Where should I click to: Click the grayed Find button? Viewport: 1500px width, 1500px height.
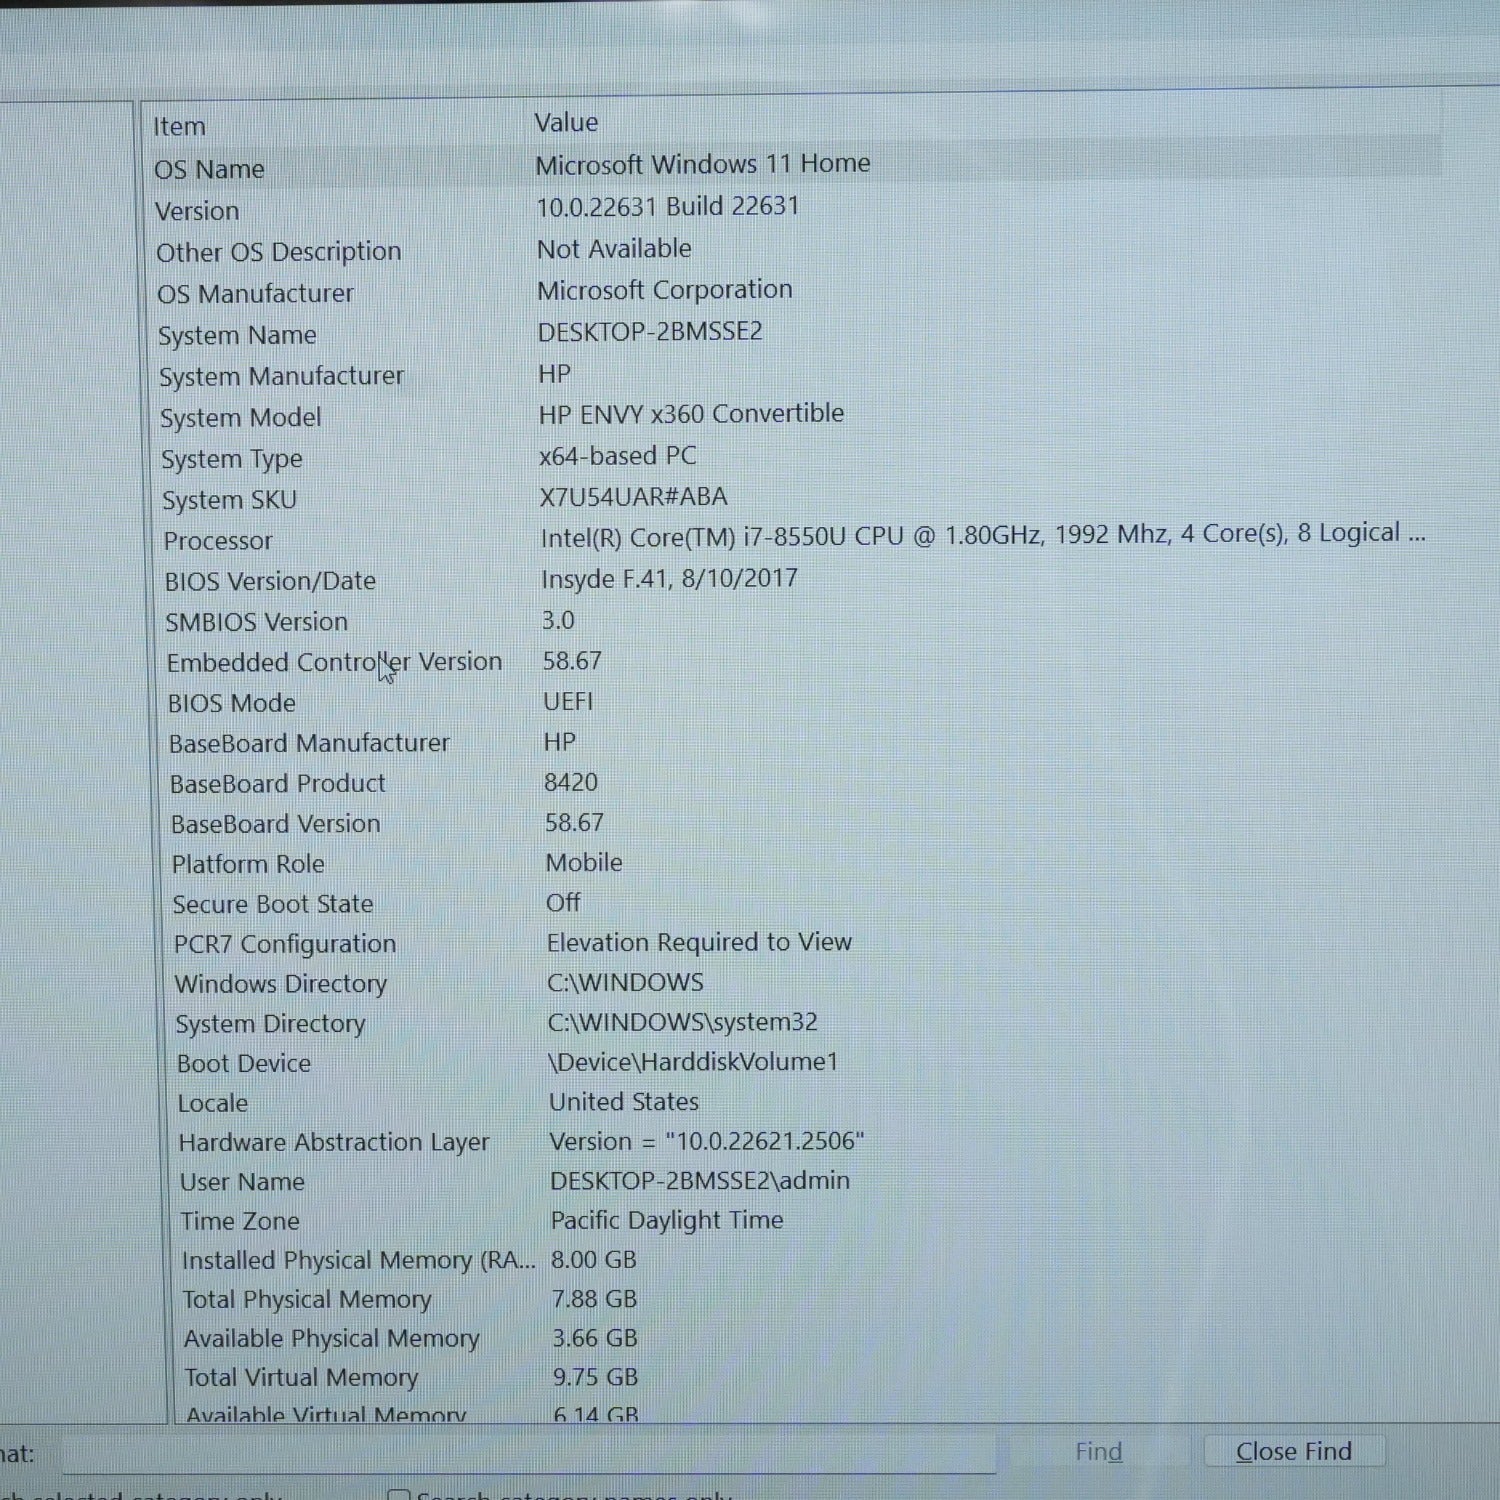click(x=1098, y=1451)
